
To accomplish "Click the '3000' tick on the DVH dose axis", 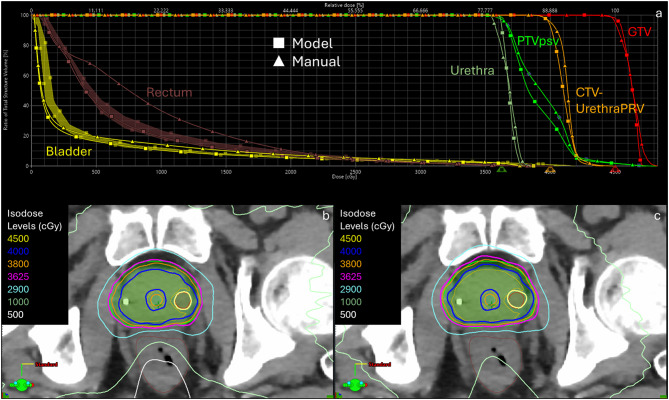I will (420, 172).
